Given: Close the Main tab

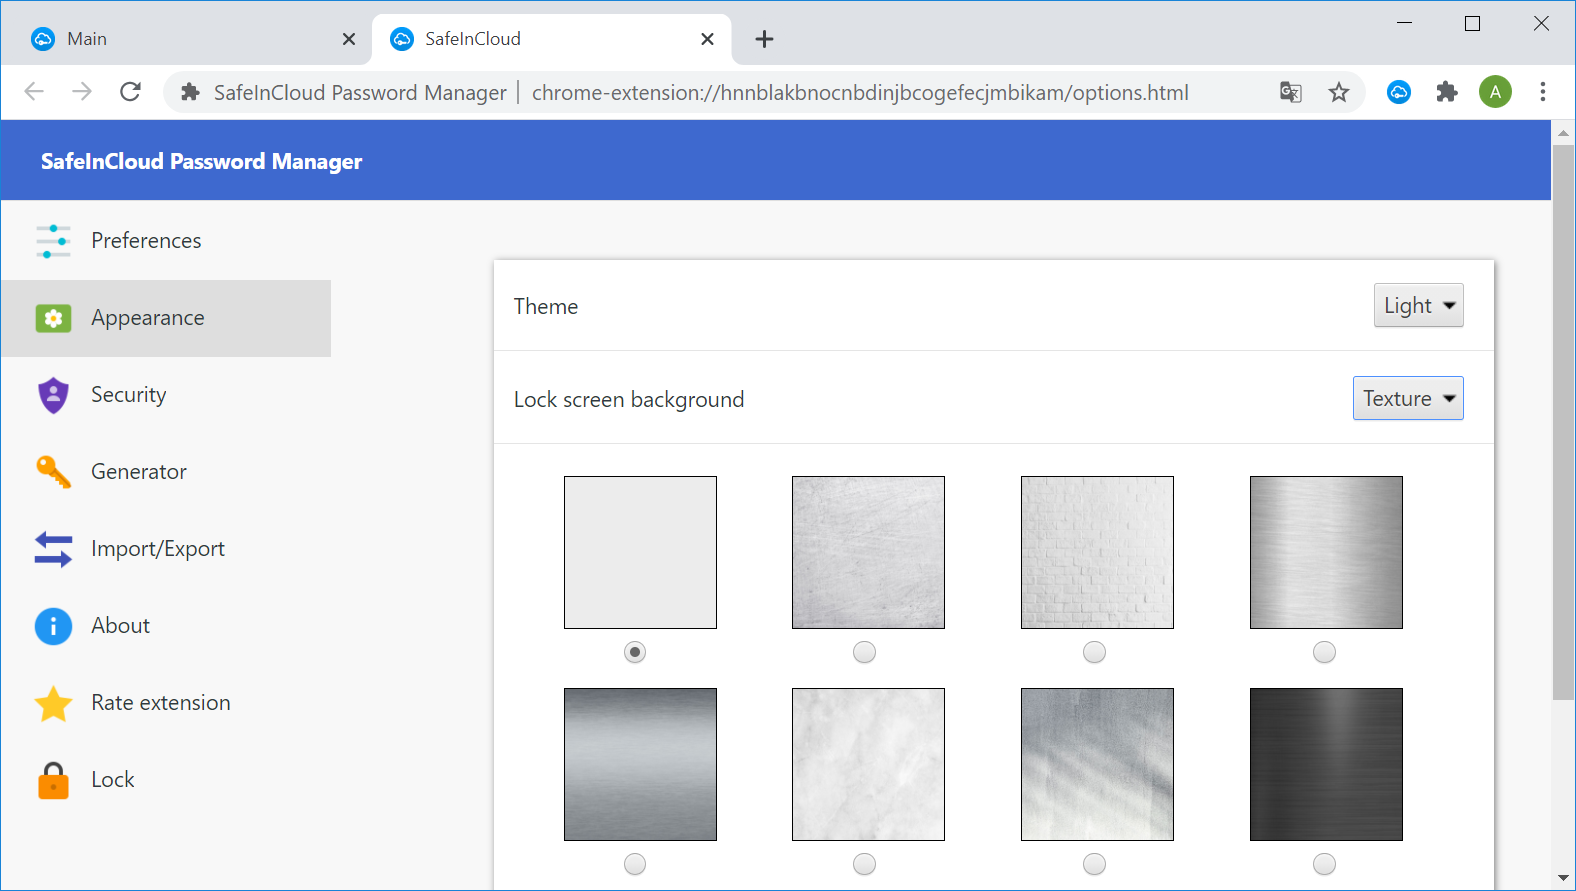Looking at the screenshot, I should [x=349, y=39].
